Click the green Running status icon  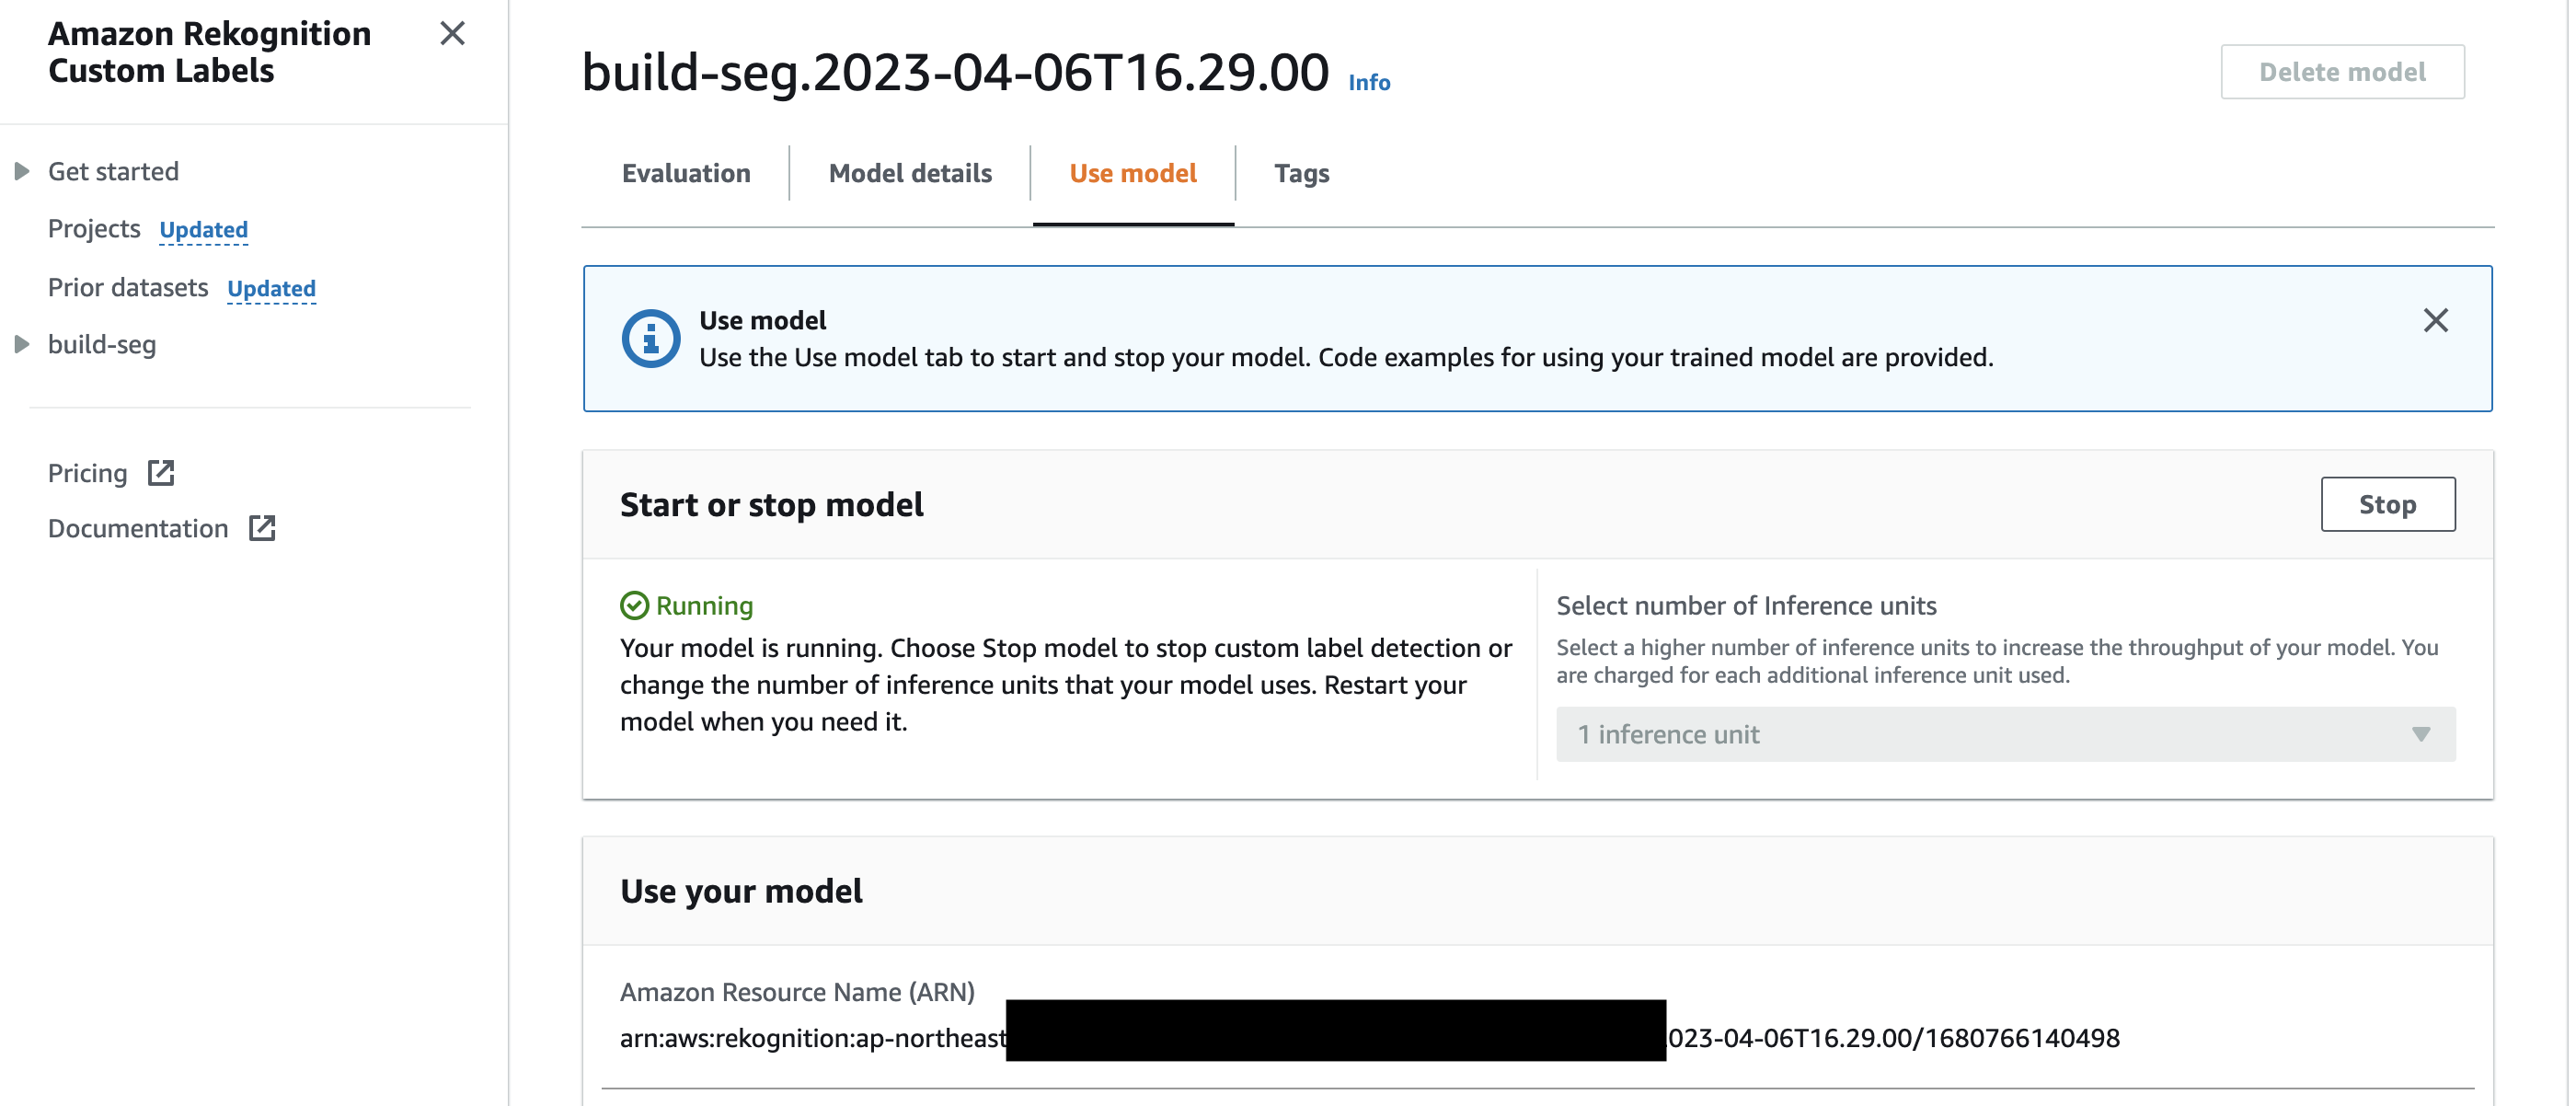634,605
